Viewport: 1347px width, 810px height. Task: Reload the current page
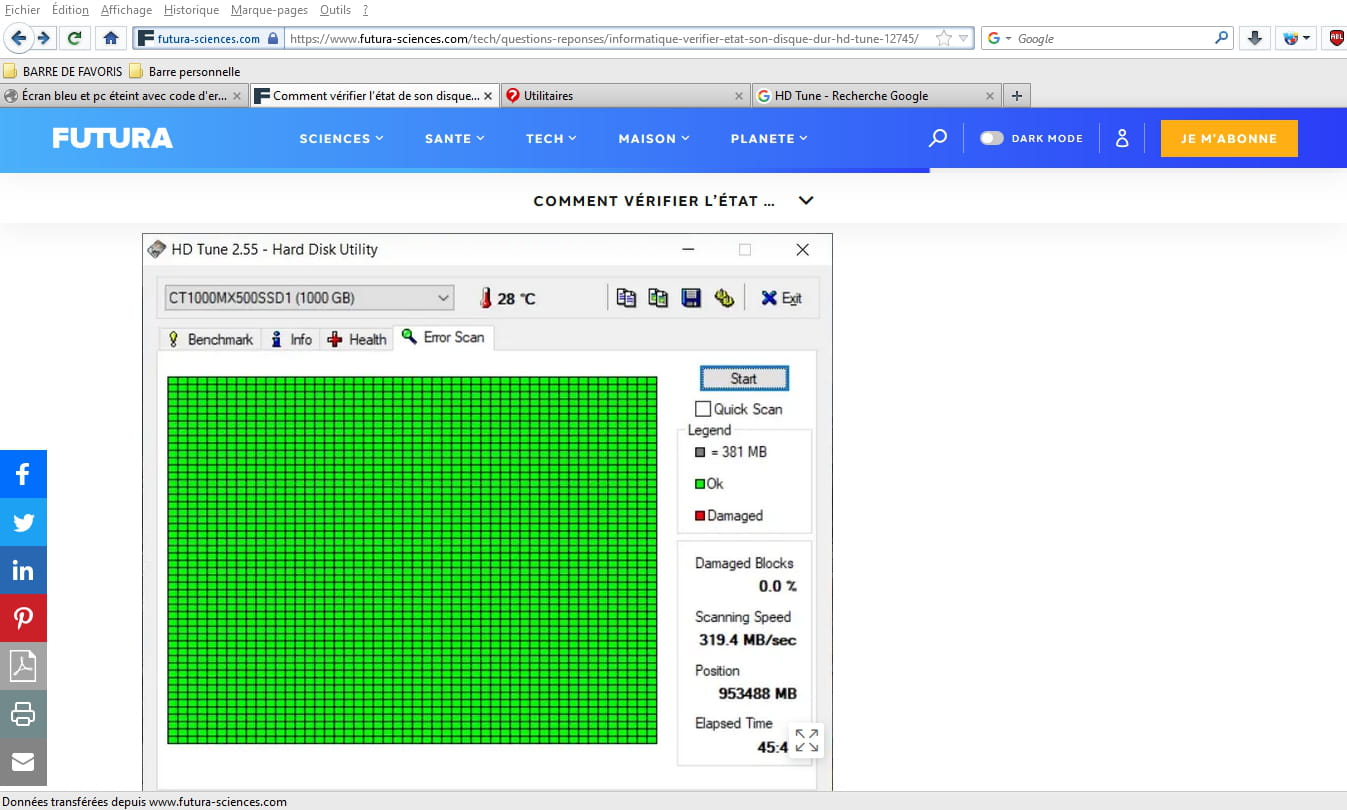tap(74, 38)
